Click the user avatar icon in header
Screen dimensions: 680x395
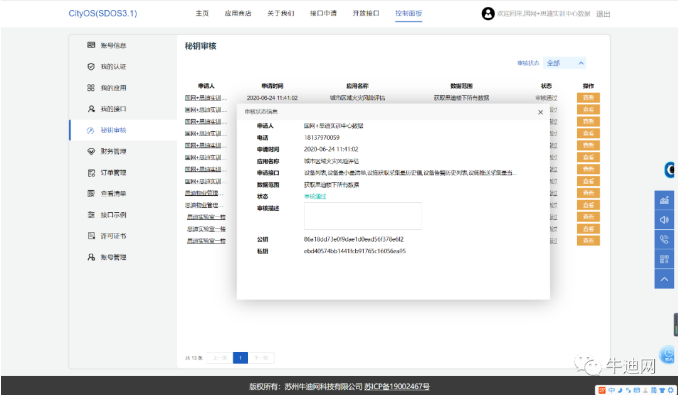tap(488, 13)
